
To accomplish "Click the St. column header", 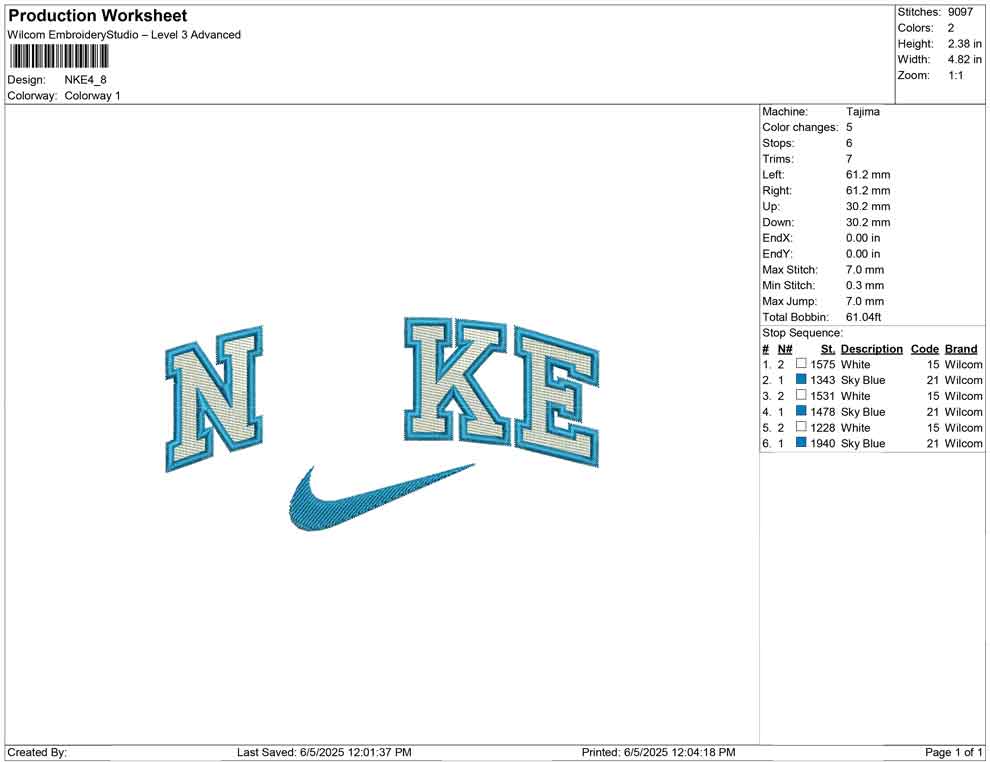I will pyautogui.click(x=828, y=348).
